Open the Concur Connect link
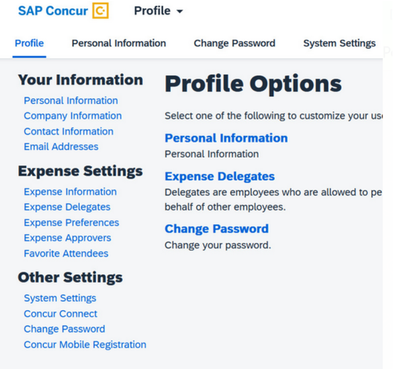 [60, 314]
